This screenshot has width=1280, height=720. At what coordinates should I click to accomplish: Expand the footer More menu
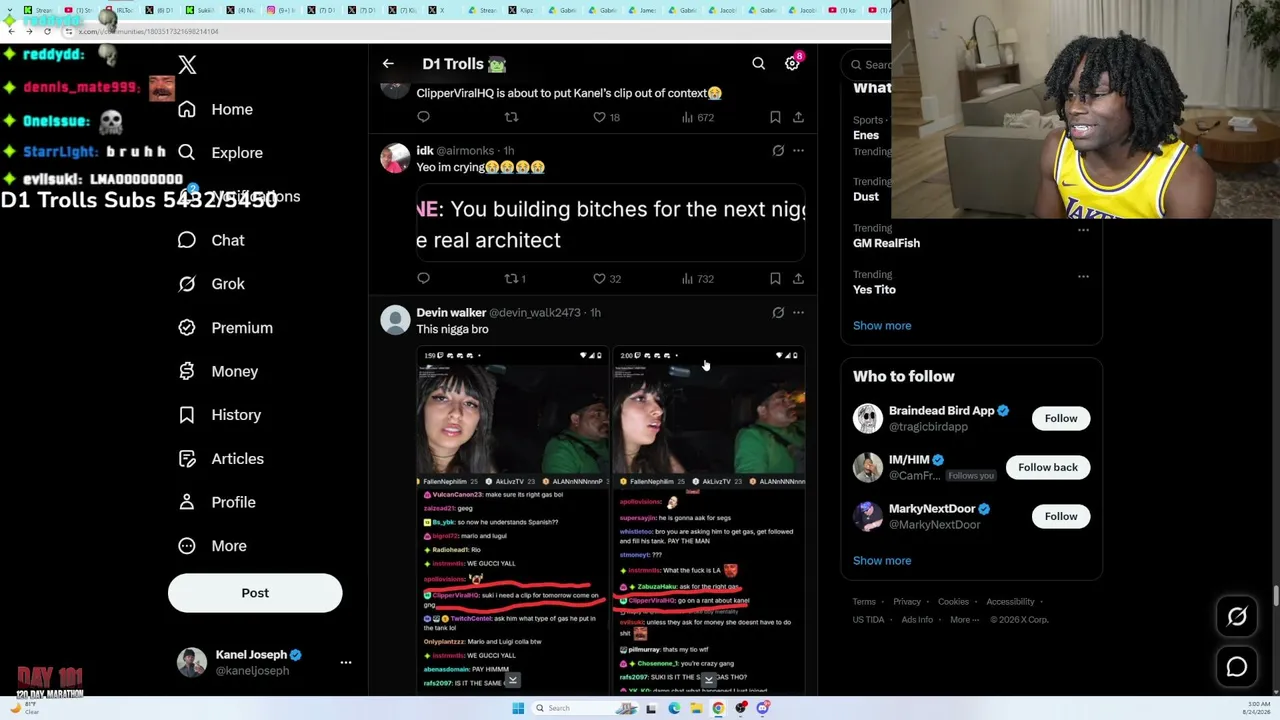[964, 620]
